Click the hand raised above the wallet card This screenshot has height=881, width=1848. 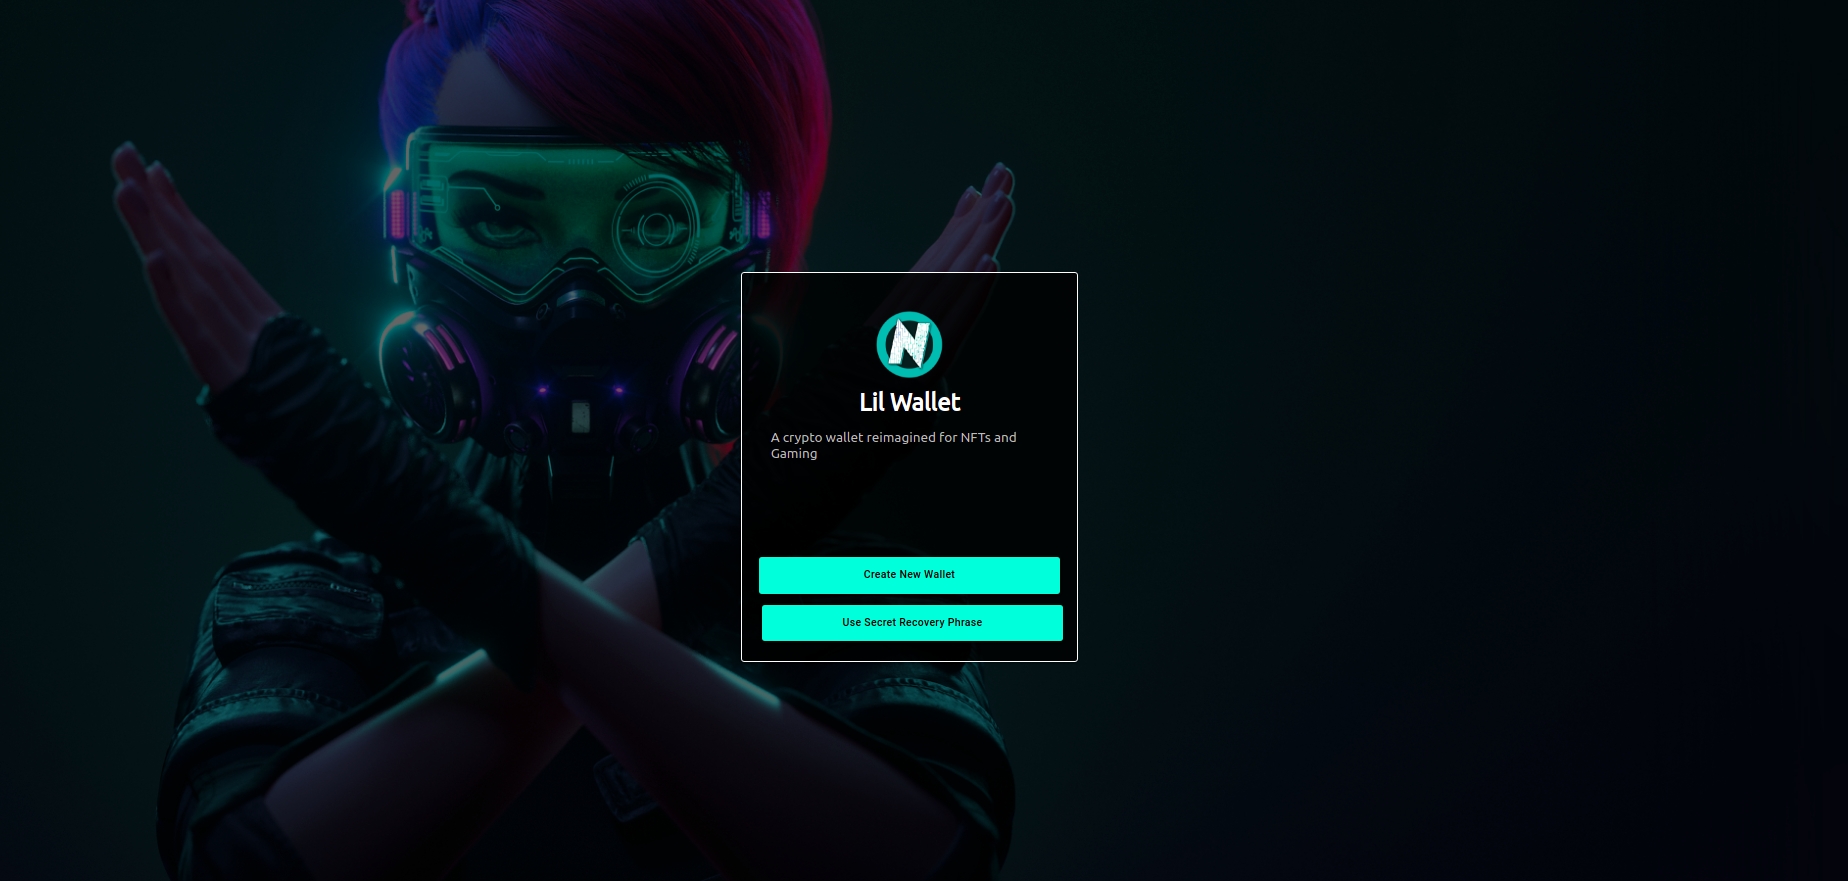click(x=975, y=222)
